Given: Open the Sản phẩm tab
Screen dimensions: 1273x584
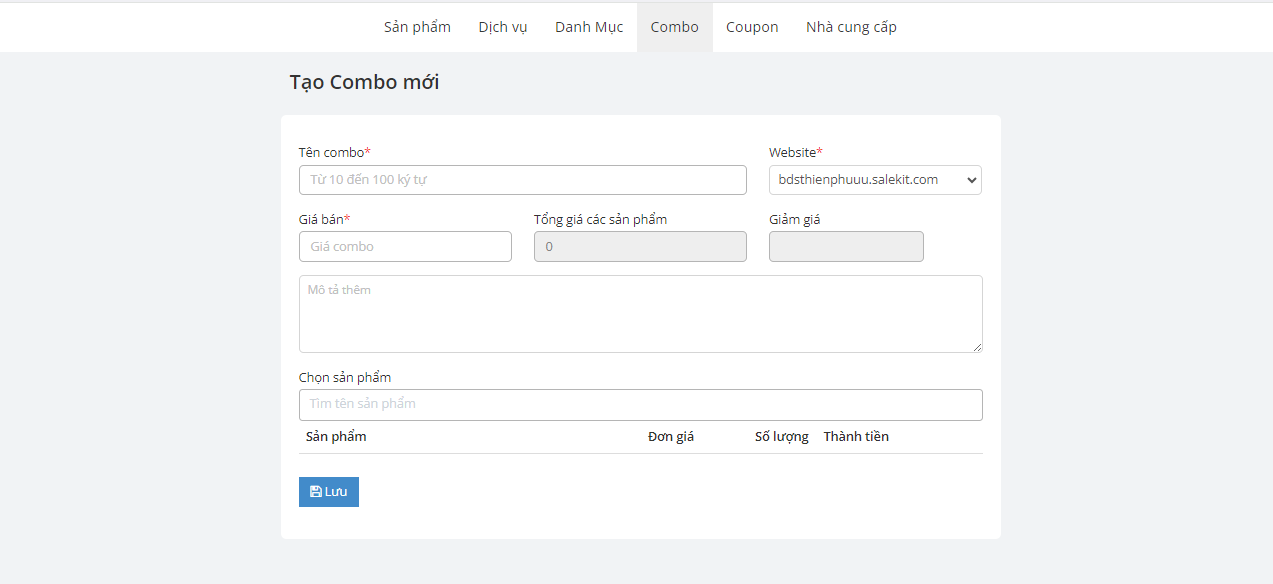Looking at the screenshot, I should point(417,27).
